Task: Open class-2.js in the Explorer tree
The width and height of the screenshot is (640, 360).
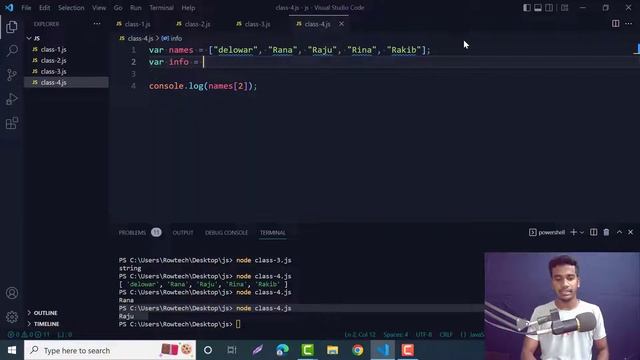Action: 53,60
